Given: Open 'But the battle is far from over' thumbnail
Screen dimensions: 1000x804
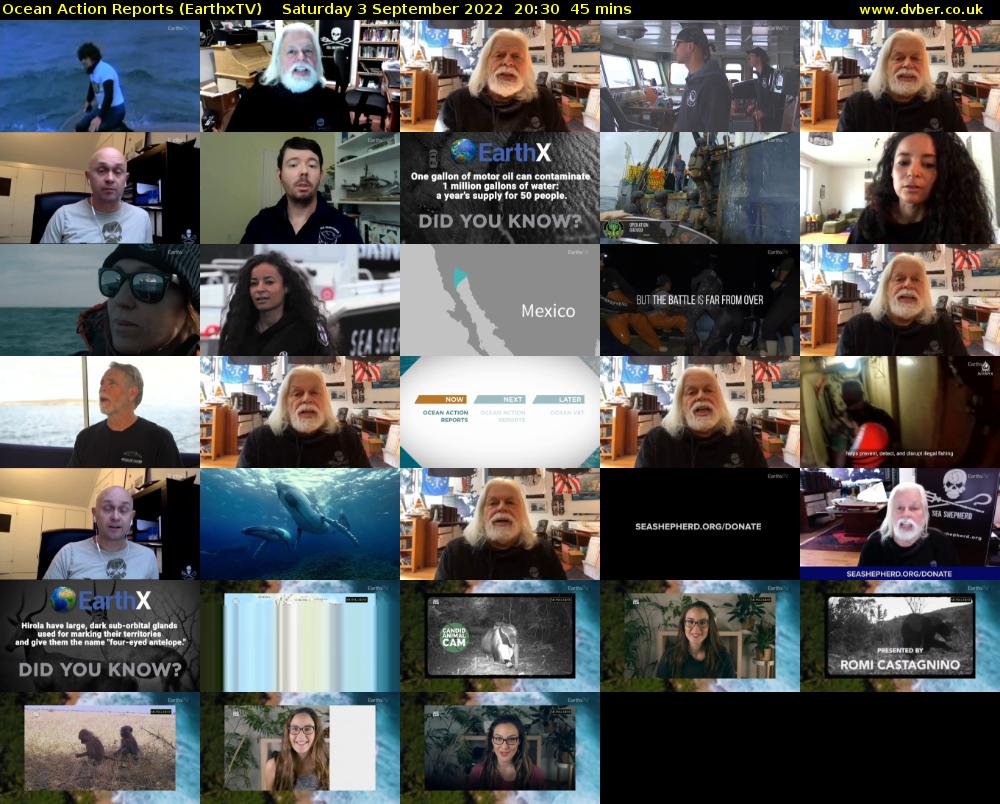Looking at the screenshot, I should (x=700, y=300).
